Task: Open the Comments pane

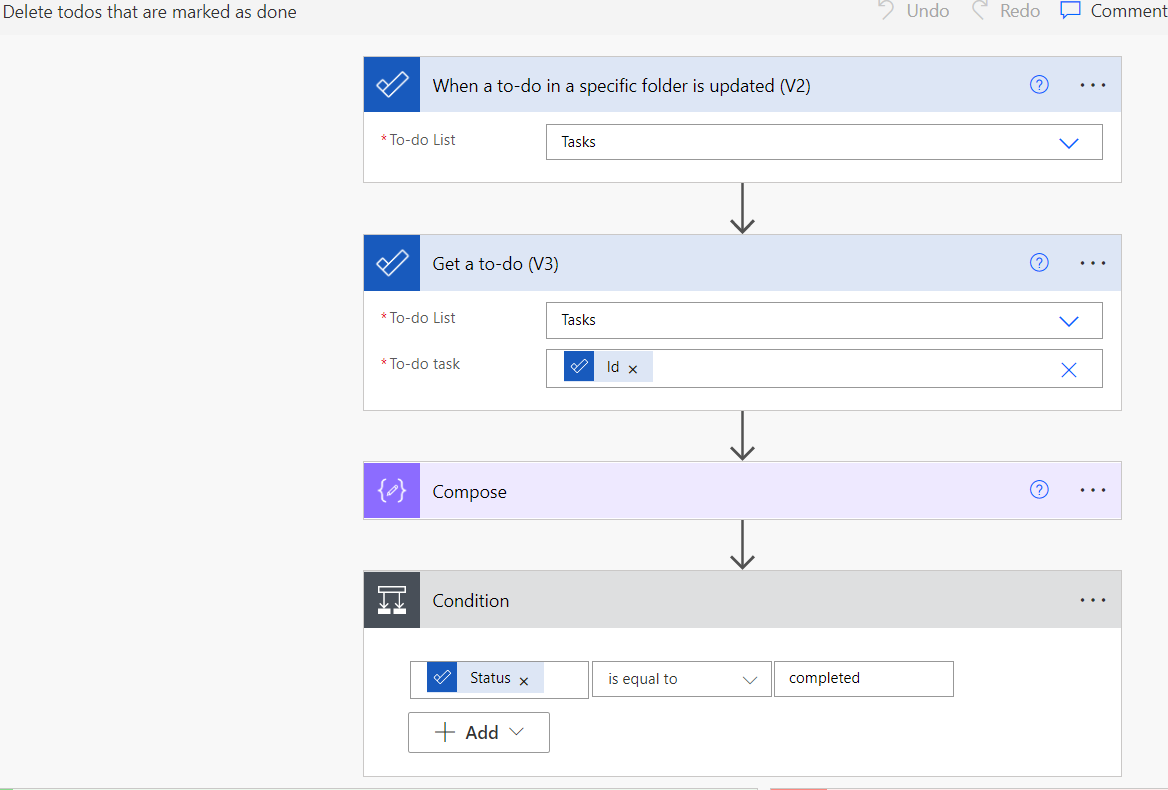Action: point(1114,11)
